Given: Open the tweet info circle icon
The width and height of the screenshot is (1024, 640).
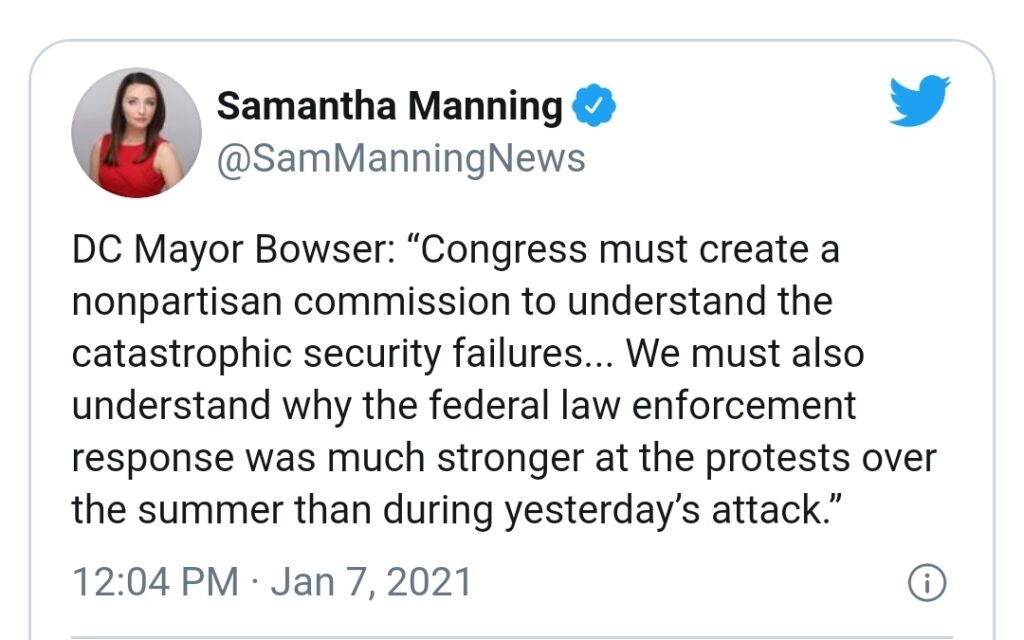Looking at the screenshot, I should pyautogui.click(x=926, y=583).
